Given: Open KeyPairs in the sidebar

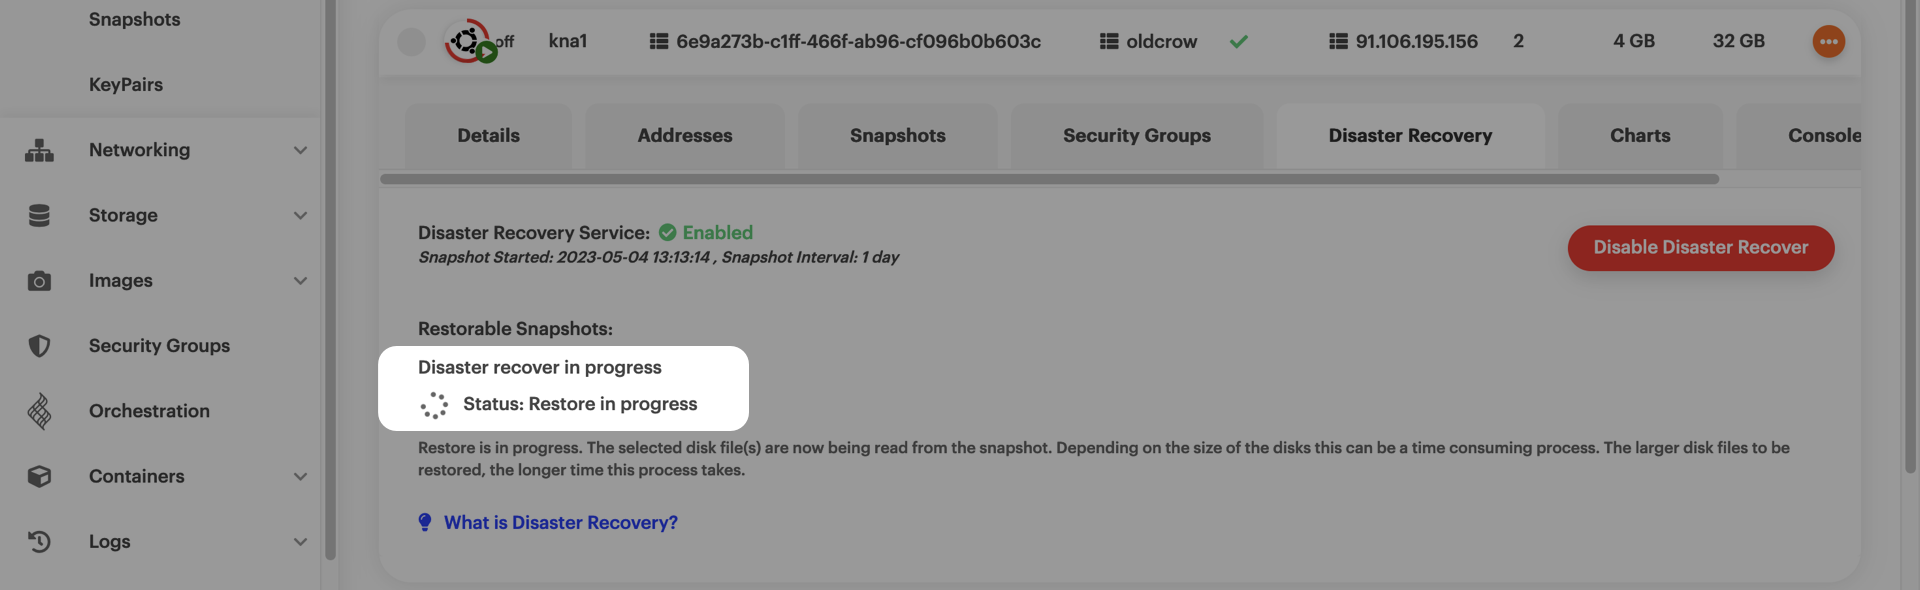Looking at the screenshot, I should coord(125,84).
